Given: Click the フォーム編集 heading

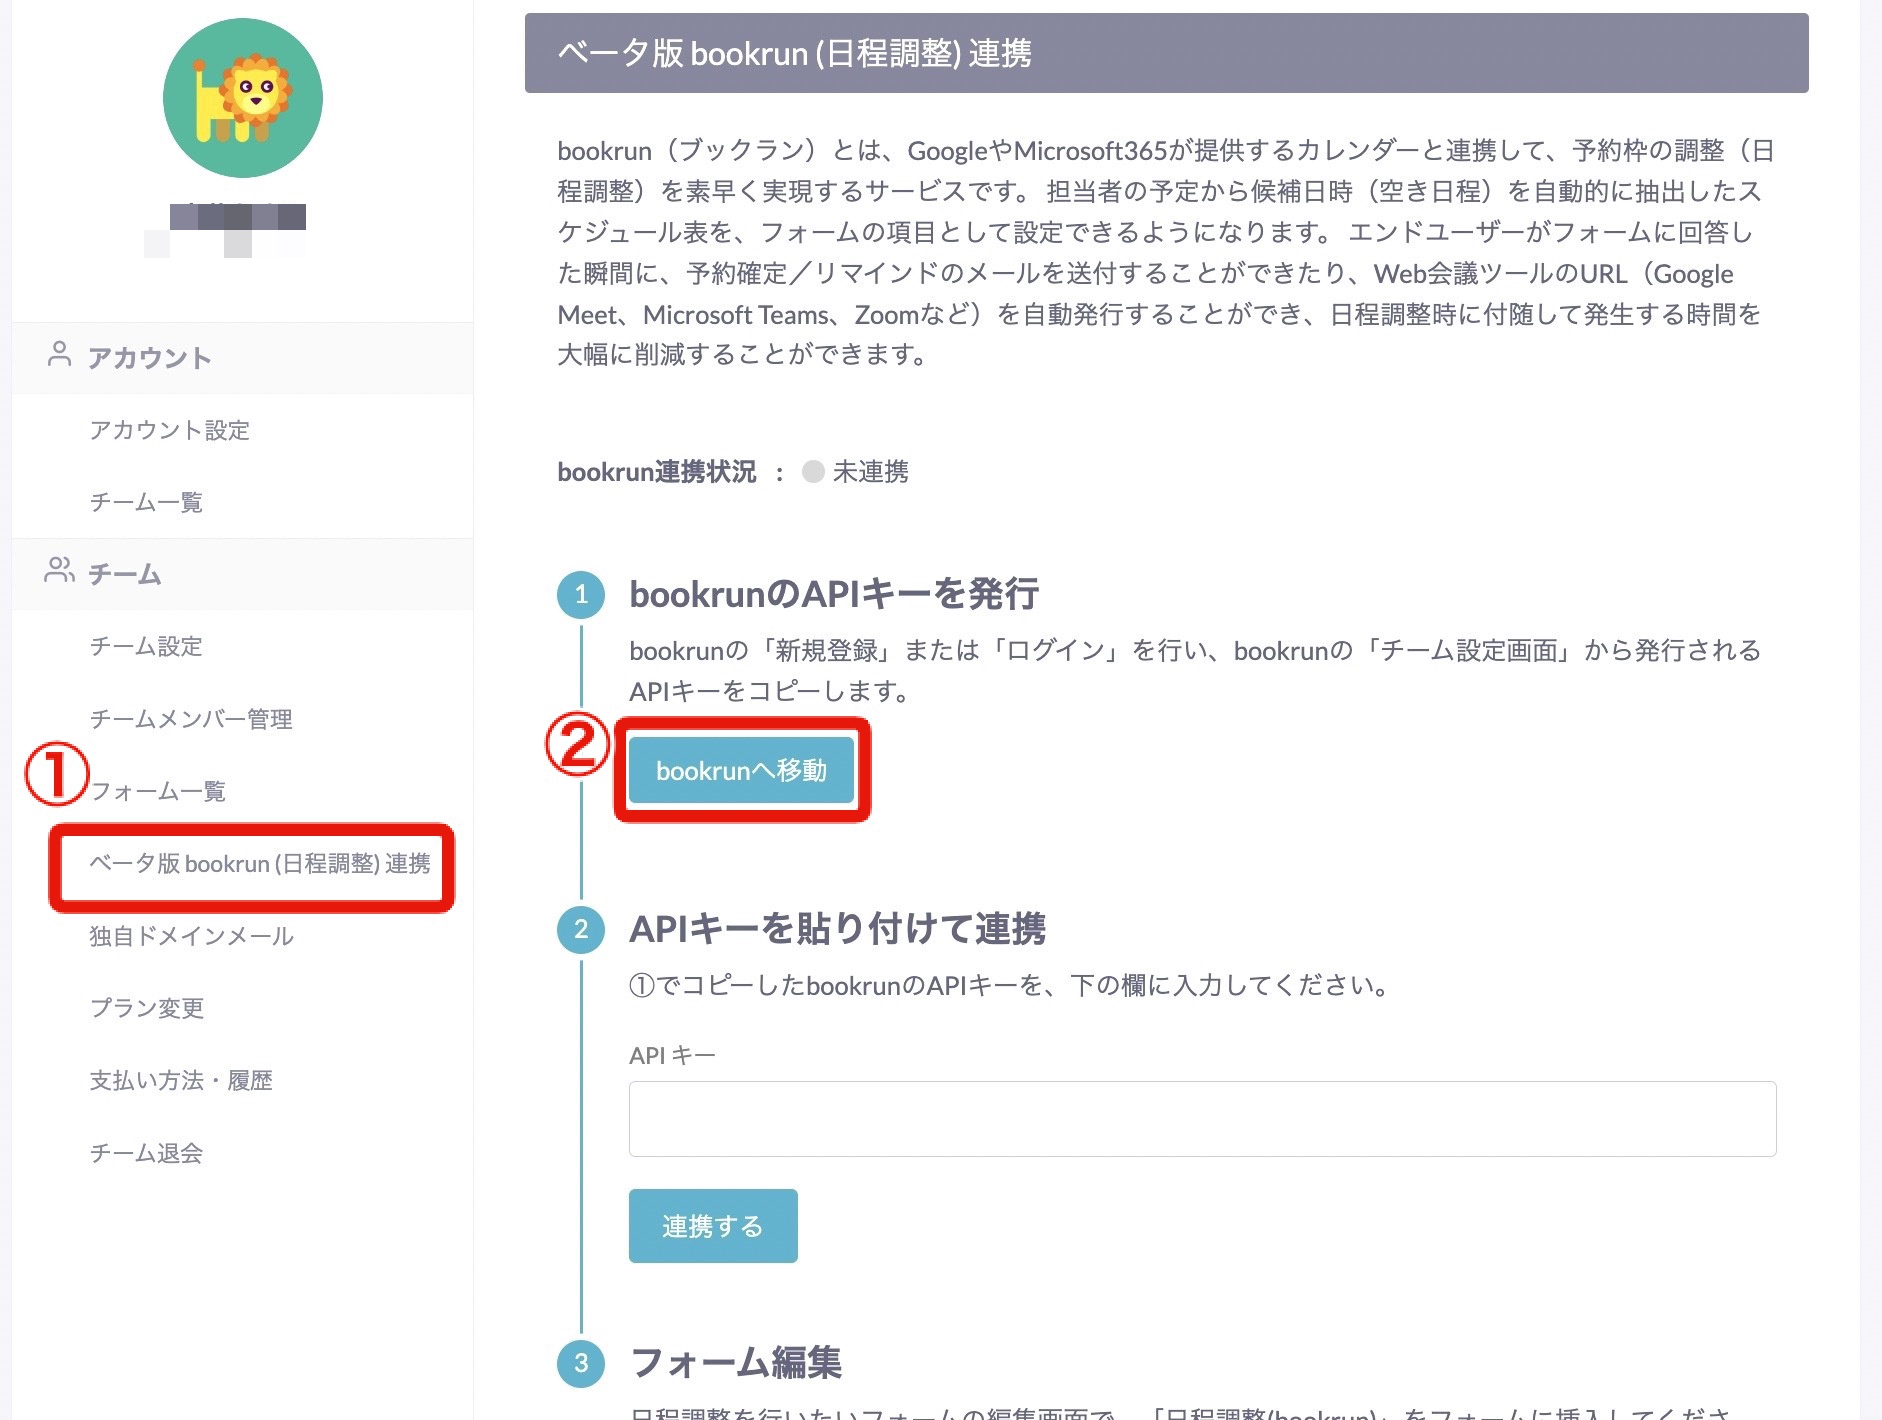Looking at the screenshot, I should [x=736, y=1362].
